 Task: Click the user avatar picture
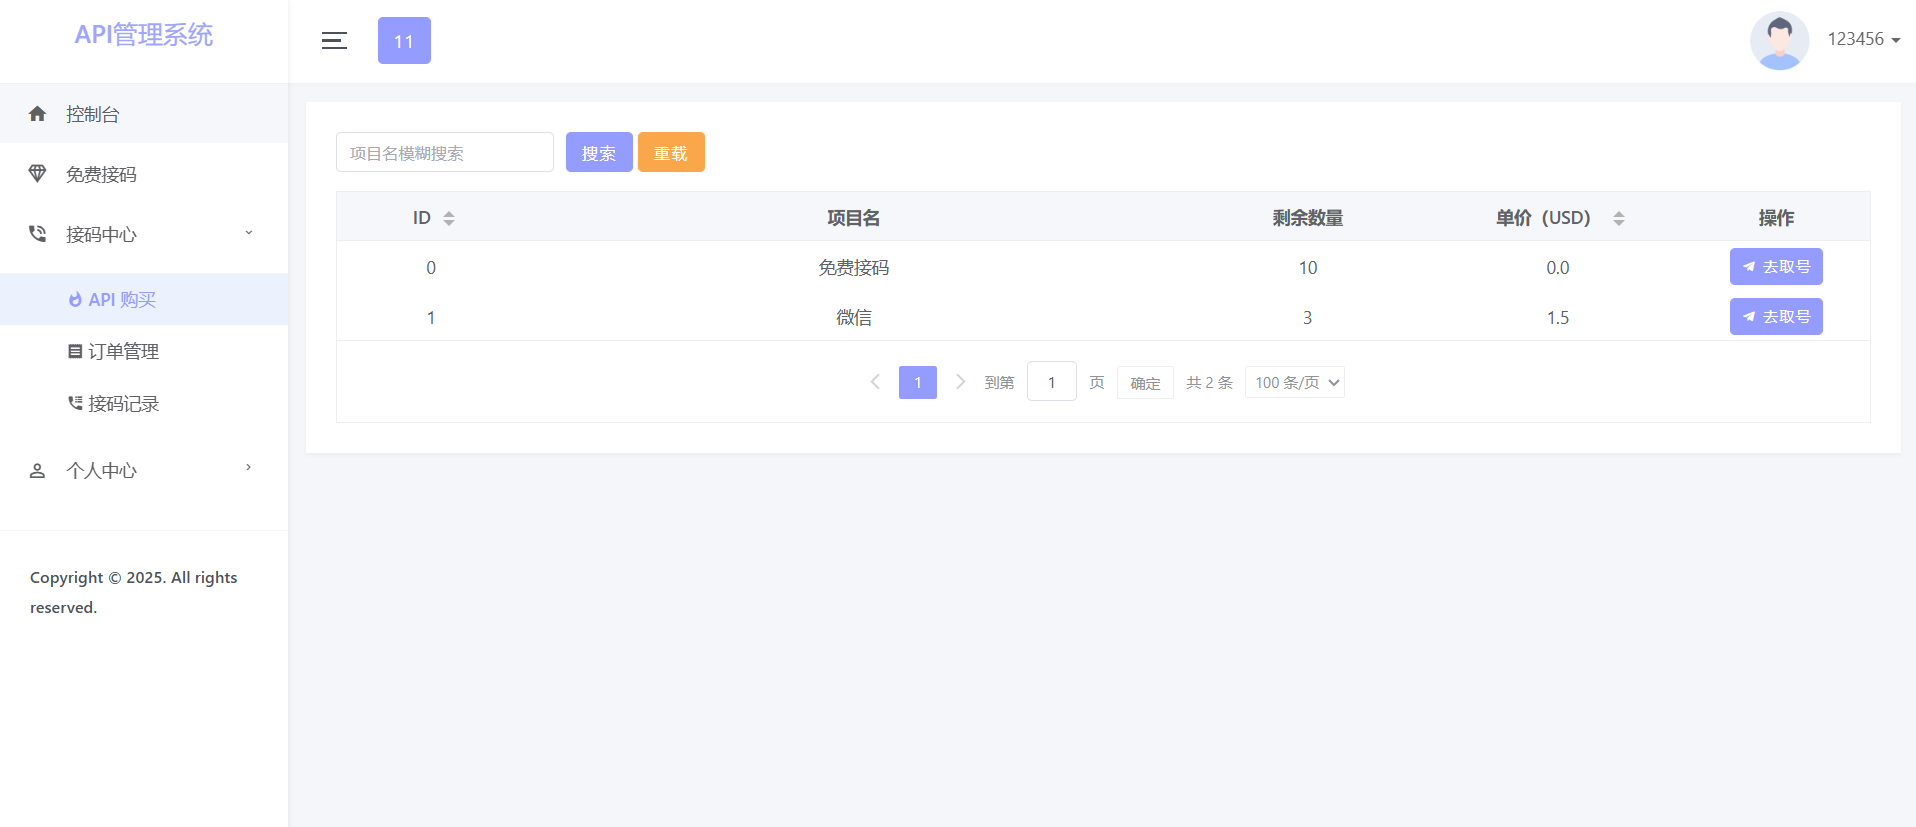point(1779,40)
